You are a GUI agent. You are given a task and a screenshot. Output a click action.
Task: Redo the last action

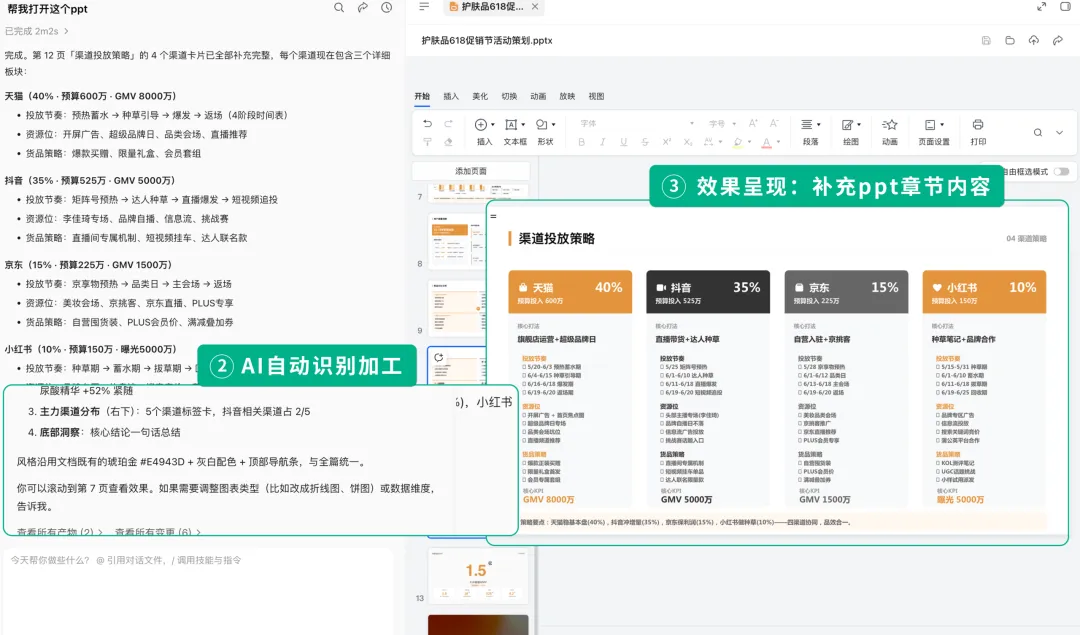(x=448, y=123)
